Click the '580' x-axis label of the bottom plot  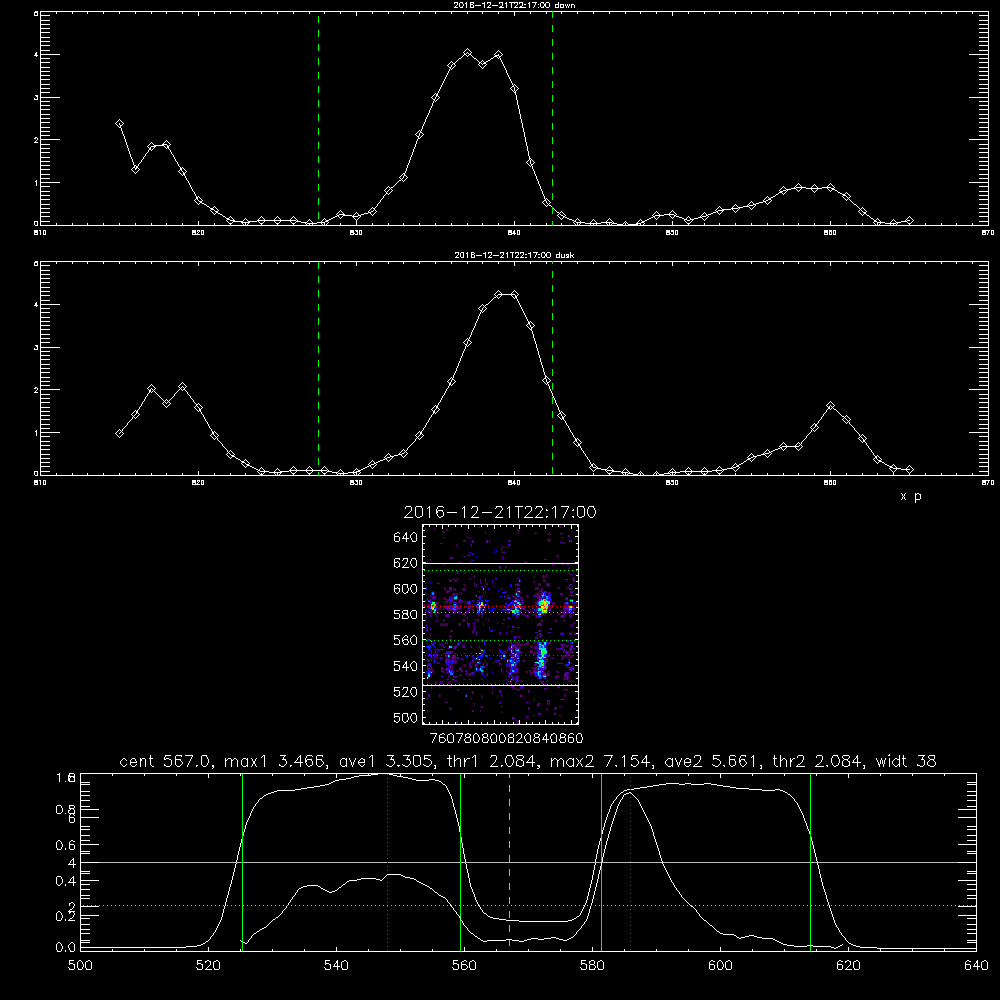[x=592, y=966]
